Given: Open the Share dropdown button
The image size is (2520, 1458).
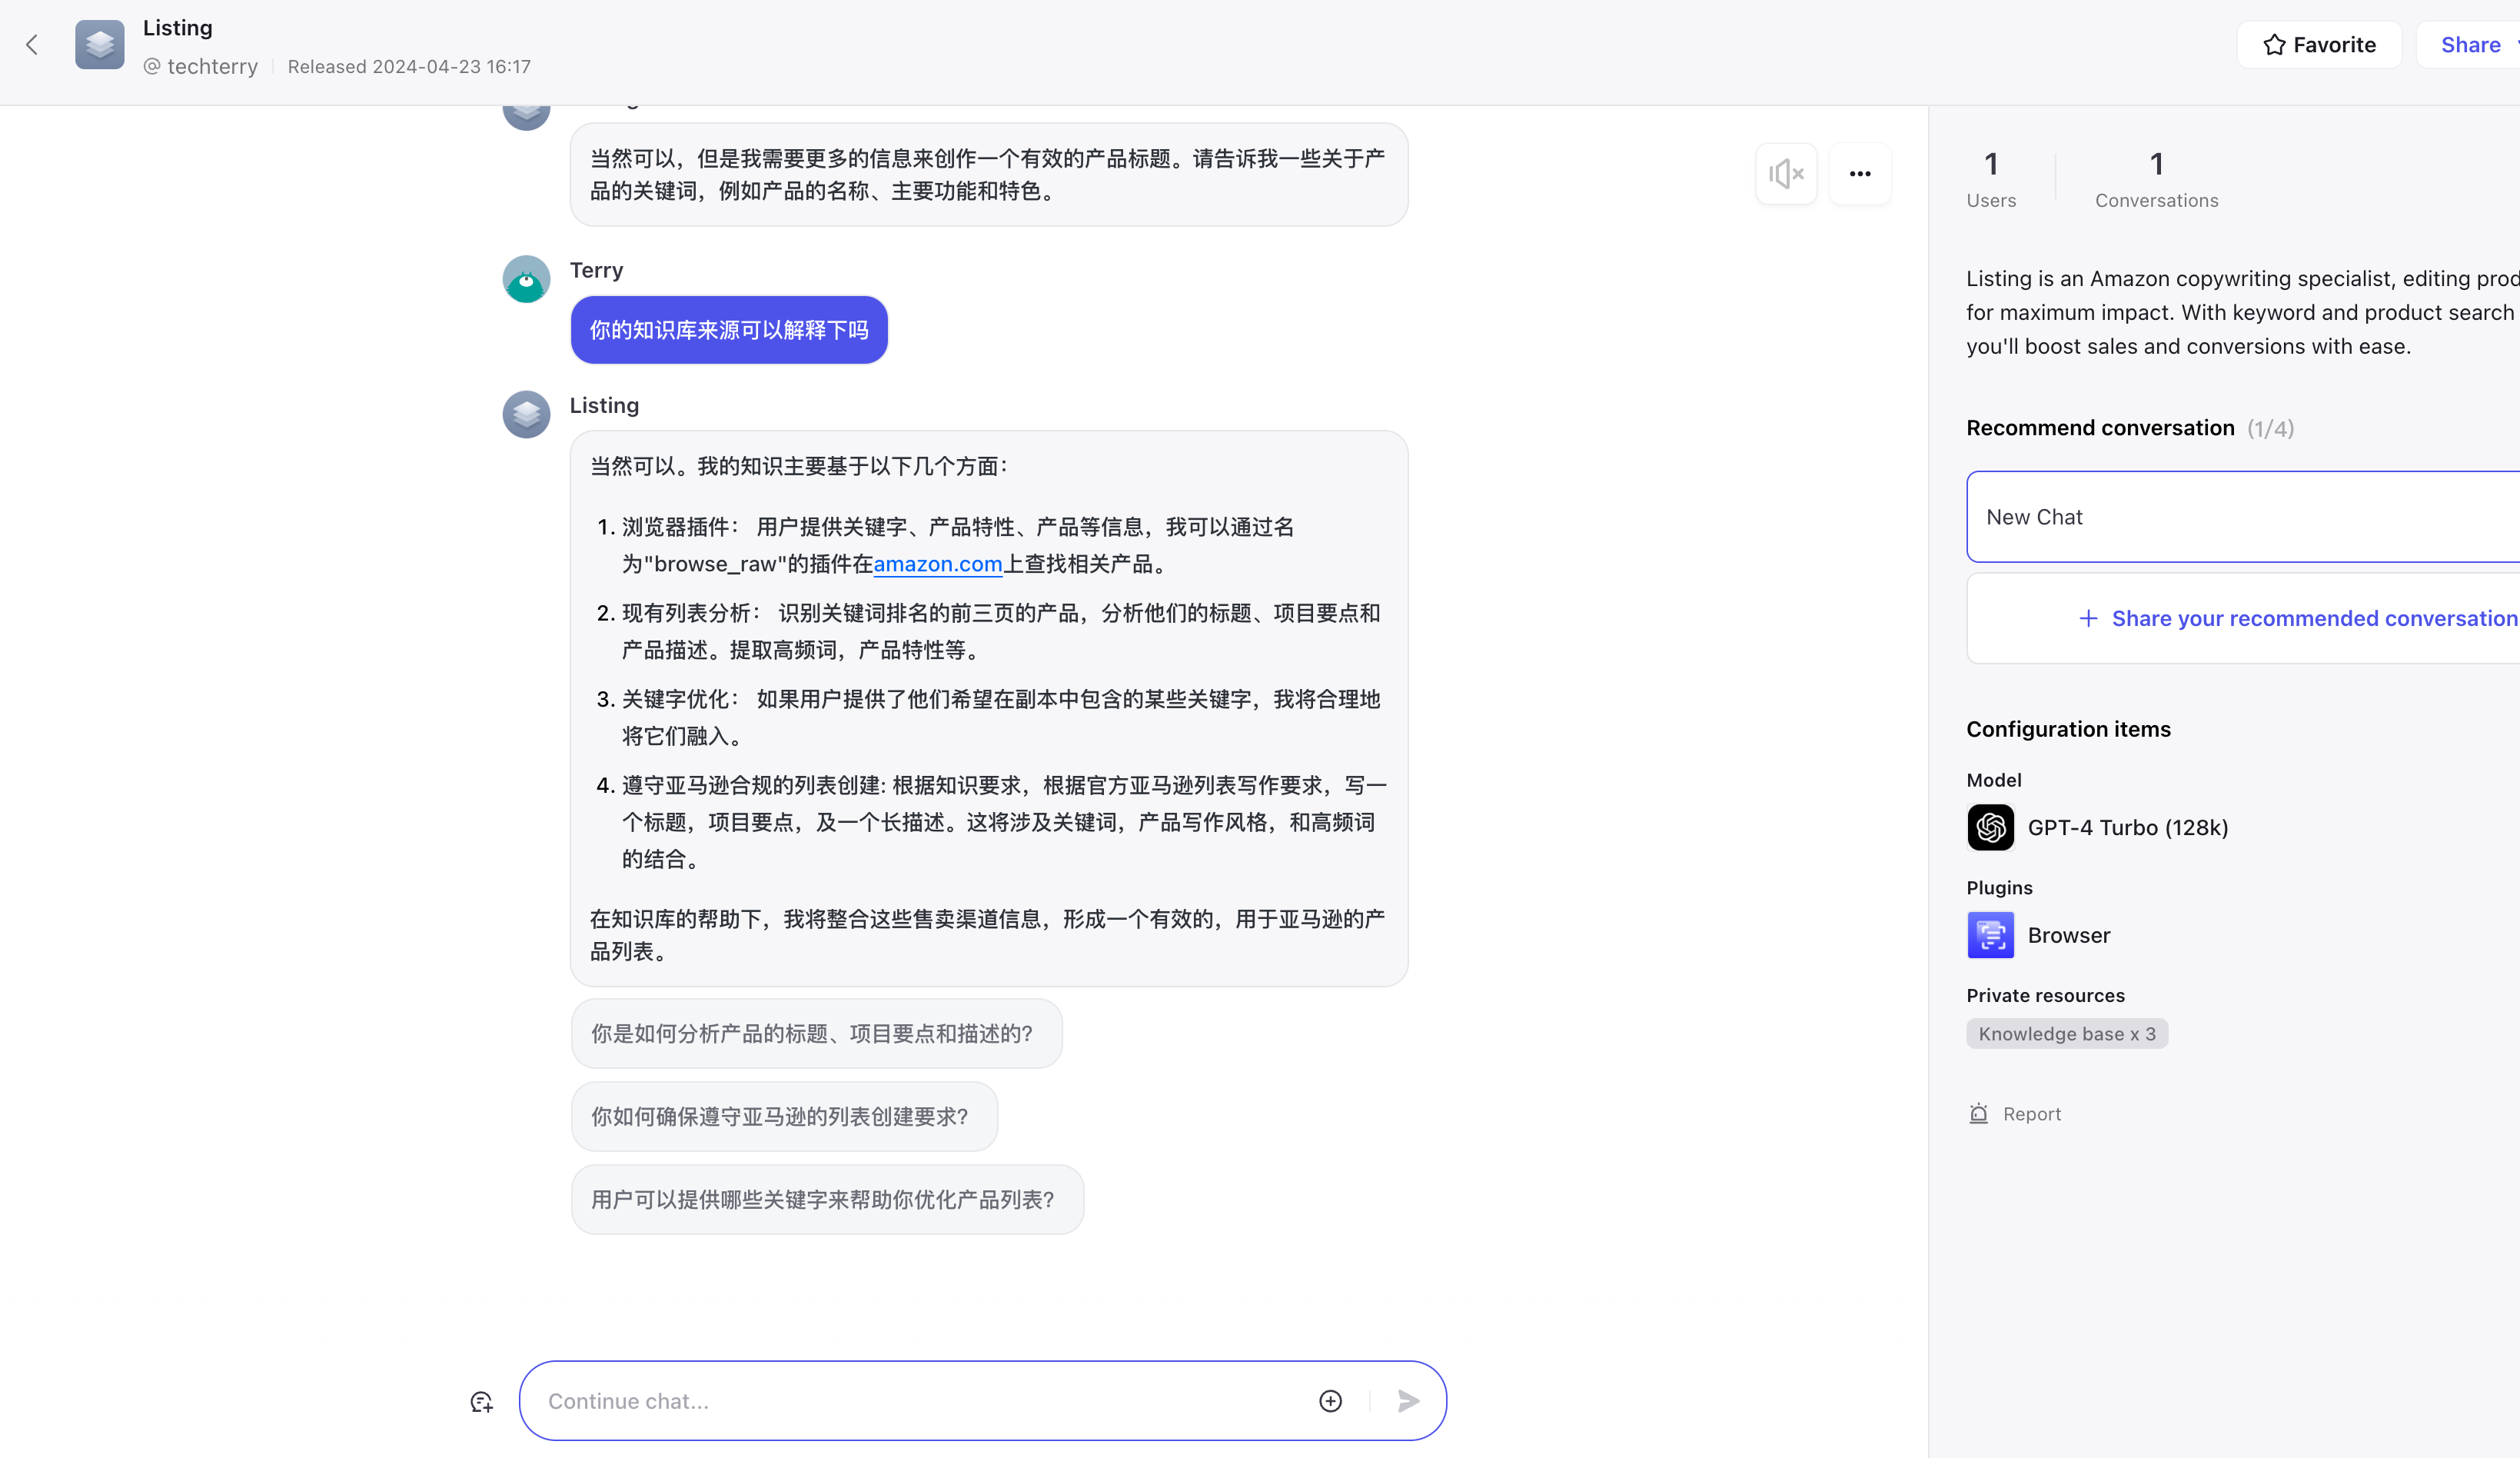Looking at the screenshot, I should click(2469, 45).
